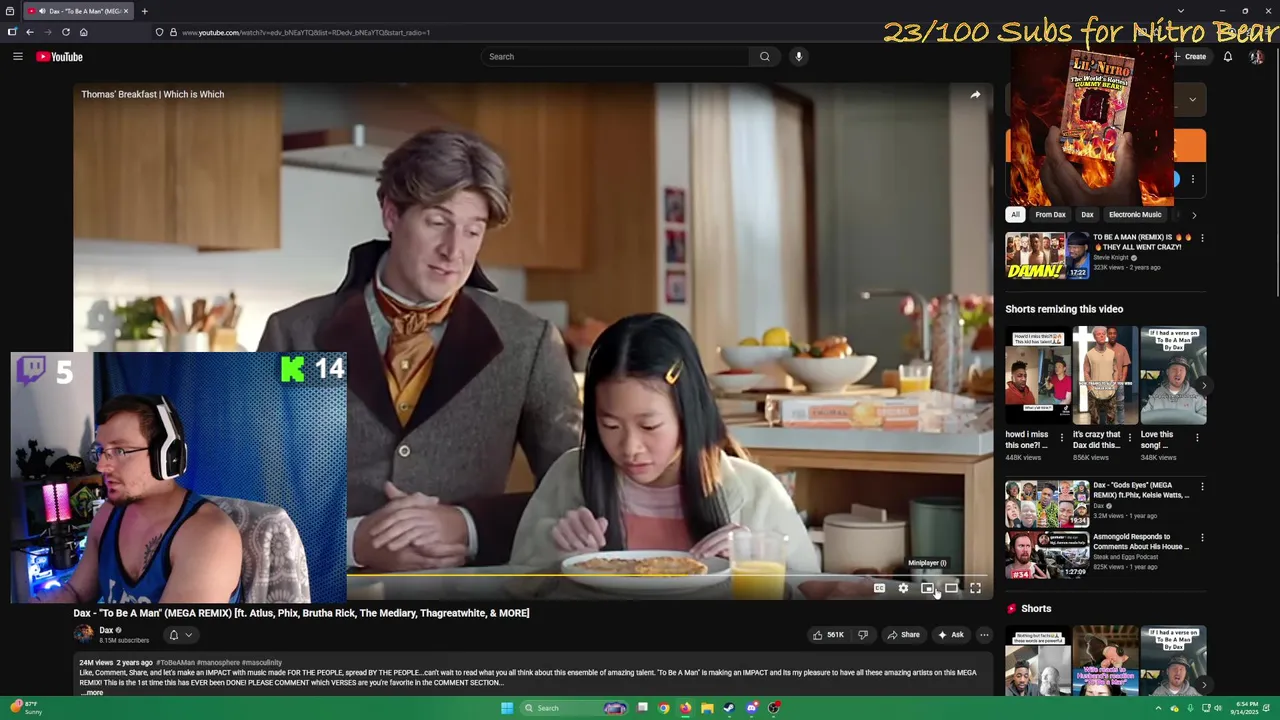Open options for 'Gods Eyes' video

[x=1202, y=487]
